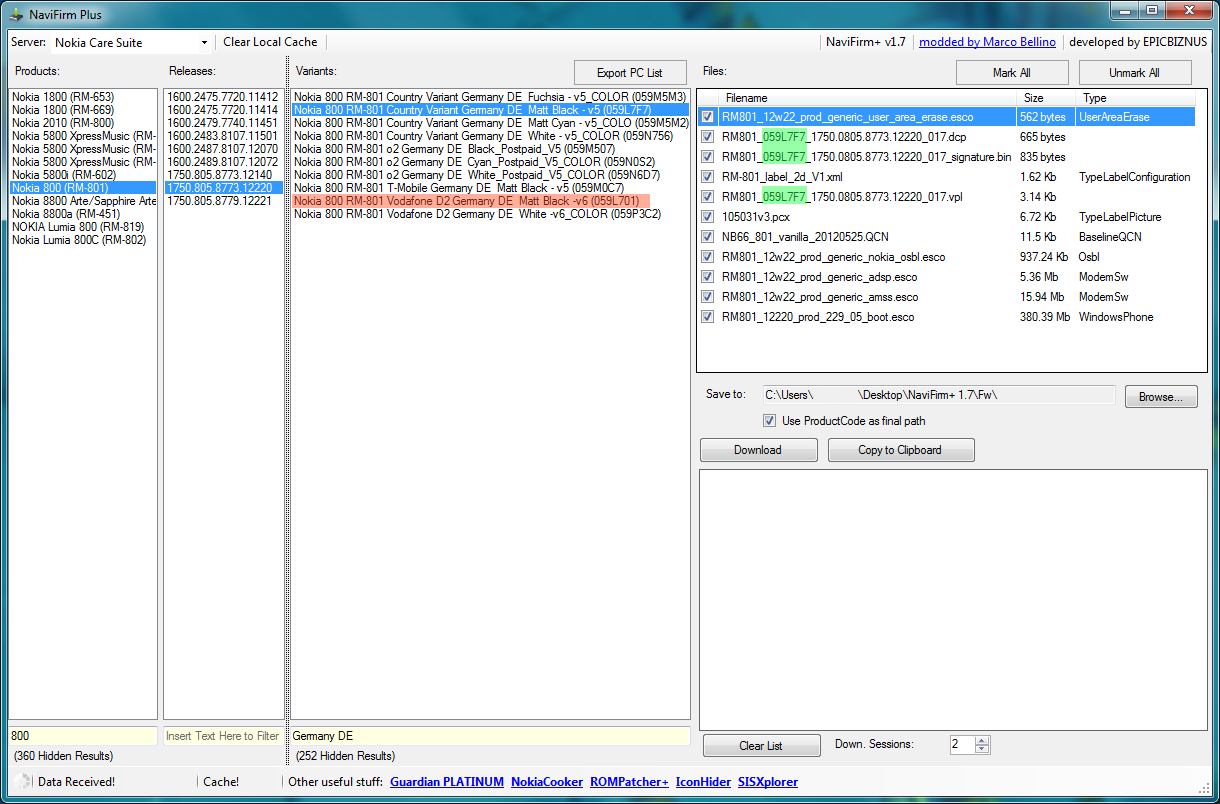Click the Insert Text Here to Filter field
1220x804 pixels.
[224, 736]
